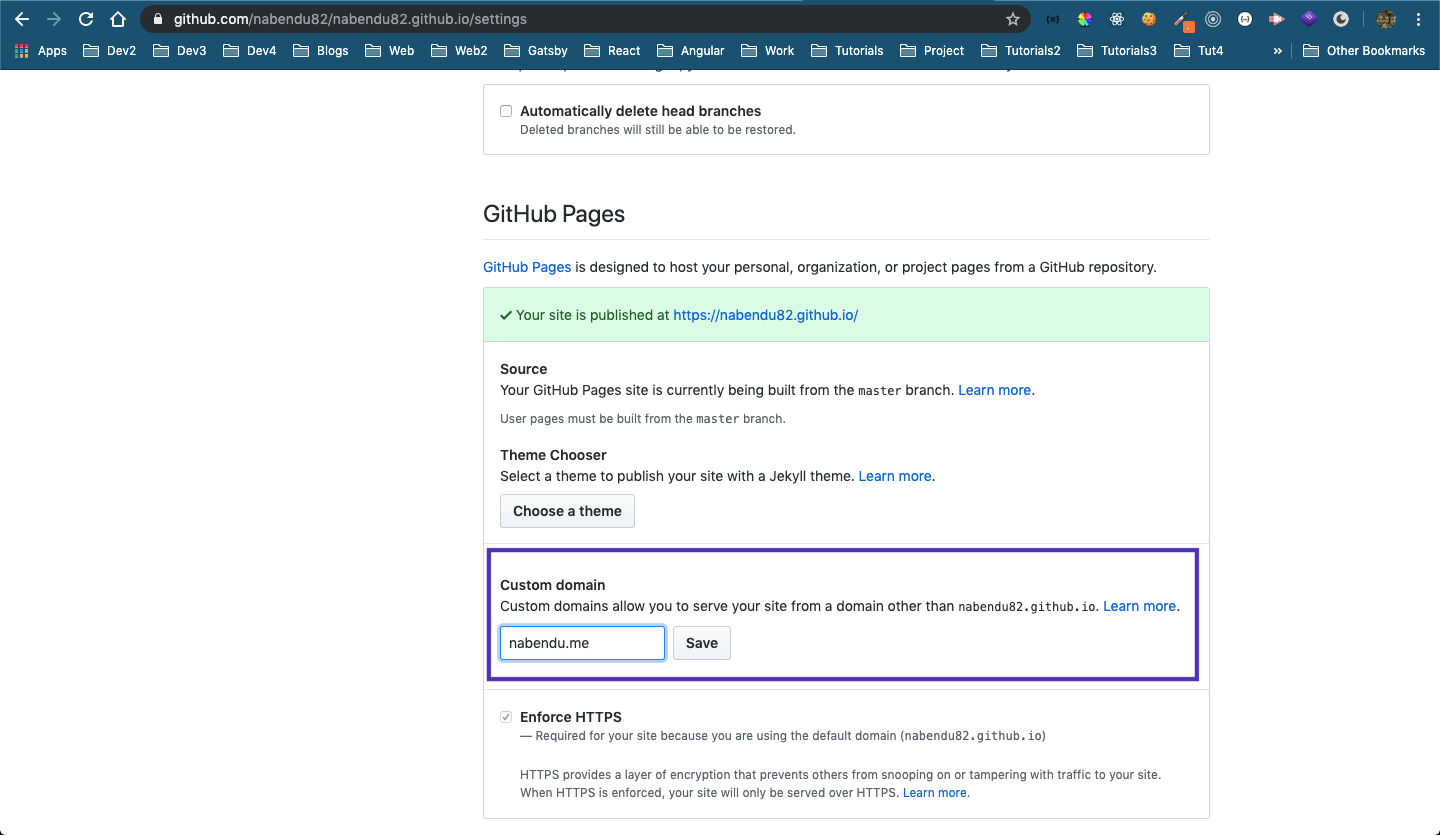Open the Chrome three-dot menu
The image size is (1440, 835).
click(1419, 19)
